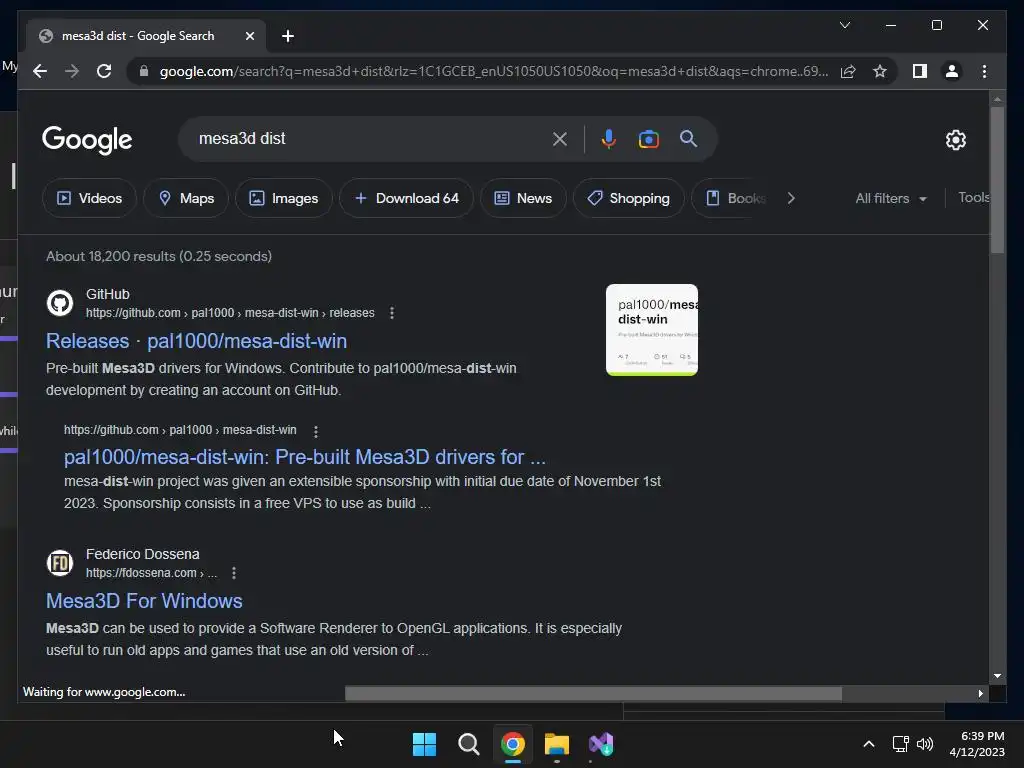Open the Chrome profile menu
This screenshot has width=1024, height=768.
952,71
